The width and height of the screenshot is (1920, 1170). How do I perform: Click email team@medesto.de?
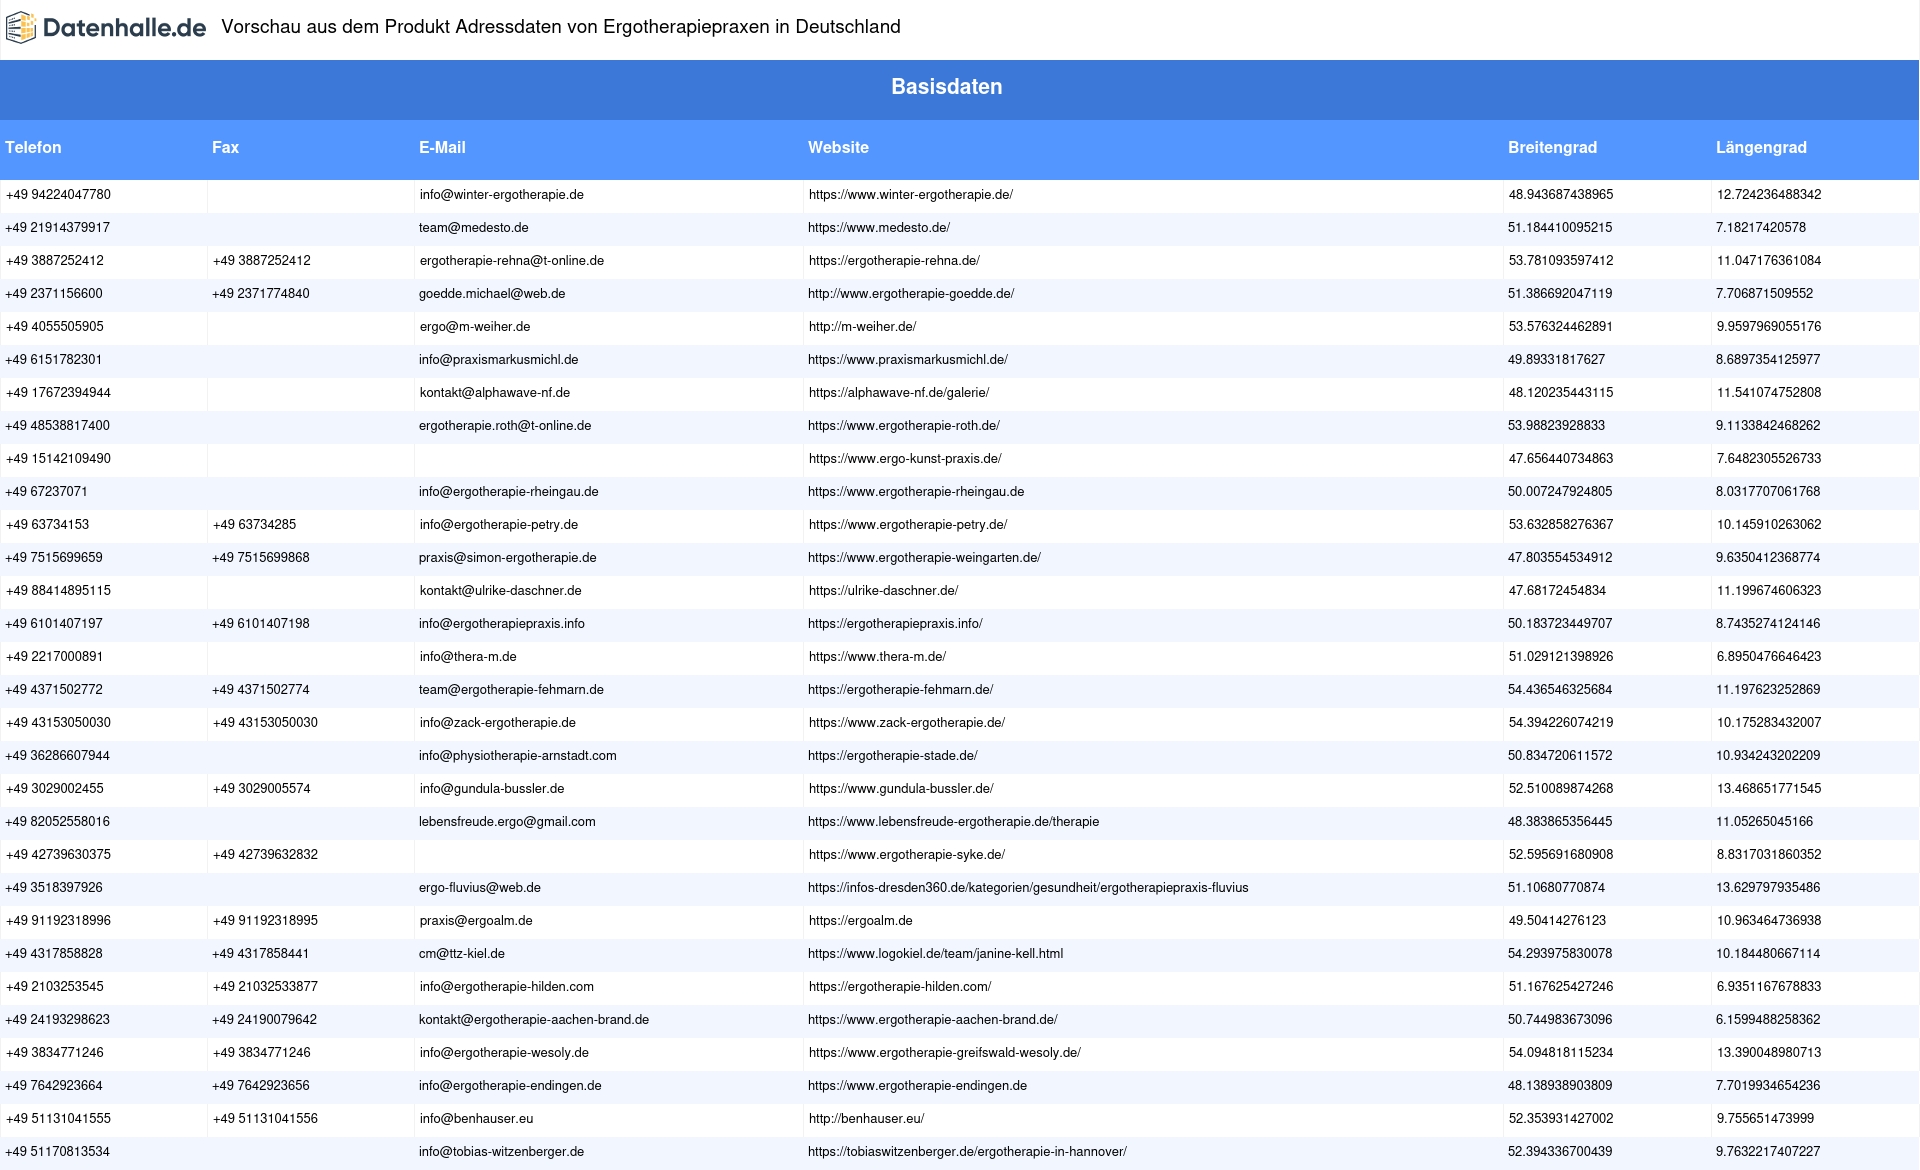tap(473, 228)
